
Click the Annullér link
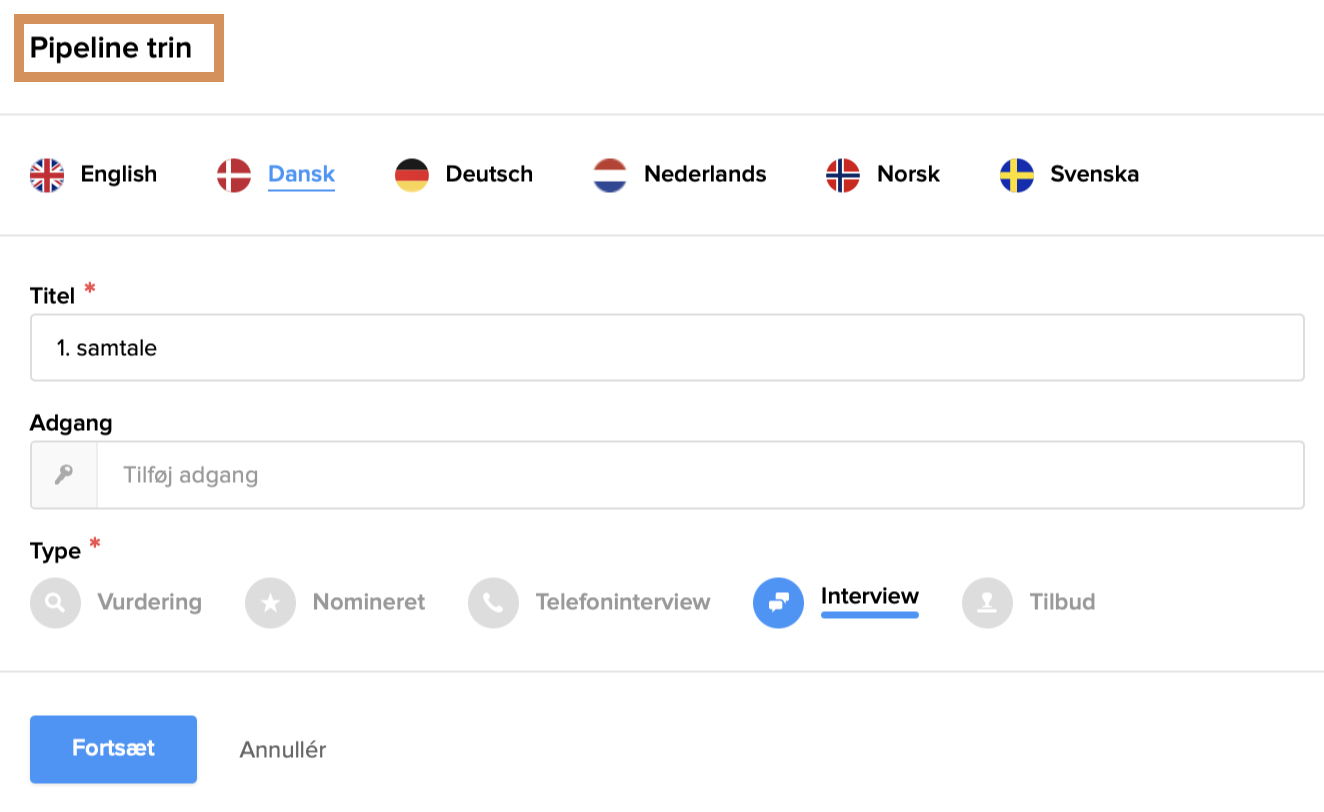click(x=283, y=749)
